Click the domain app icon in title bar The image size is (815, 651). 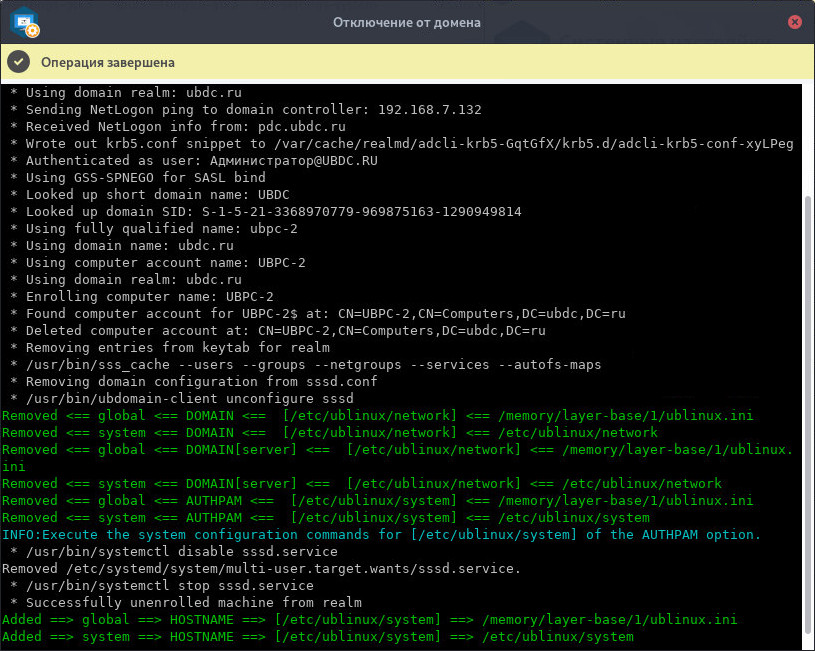click(x=24, y=22)
